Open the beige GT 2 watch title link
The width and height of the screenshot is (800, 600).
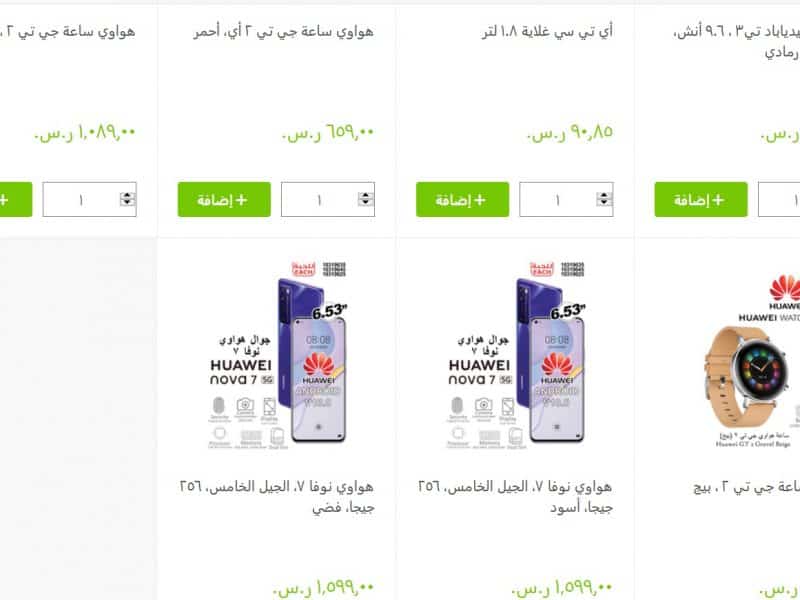click(x=746, y=487)
